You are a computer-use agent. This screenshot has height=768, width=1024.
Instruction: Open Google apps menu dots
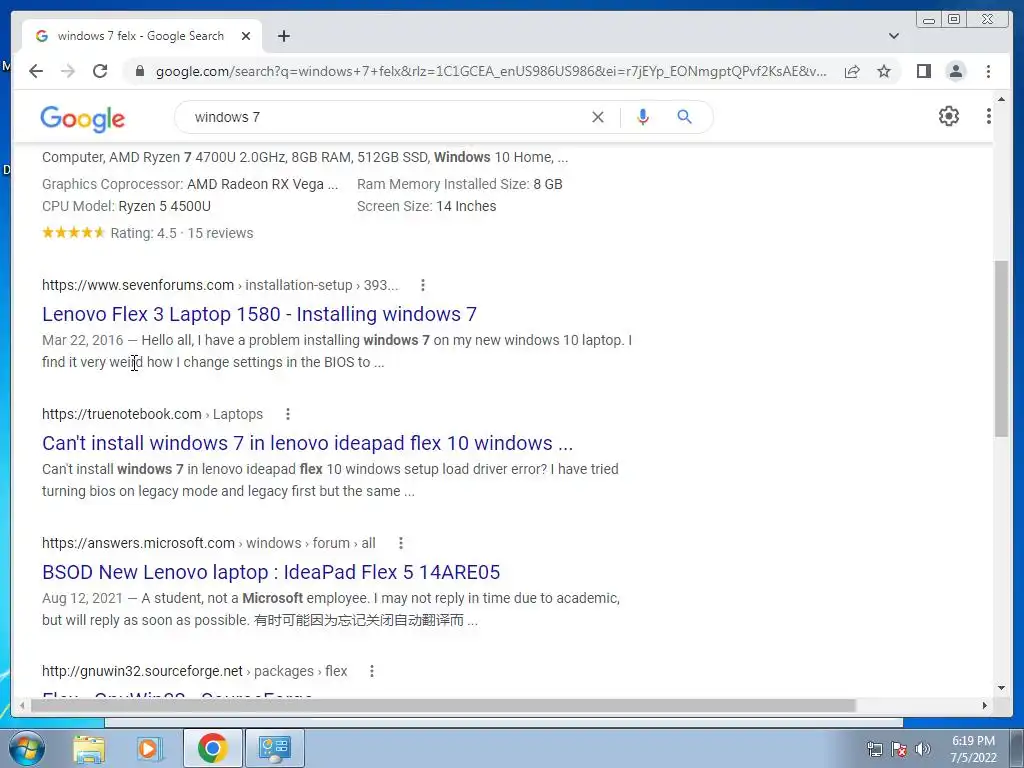[989, 116]
